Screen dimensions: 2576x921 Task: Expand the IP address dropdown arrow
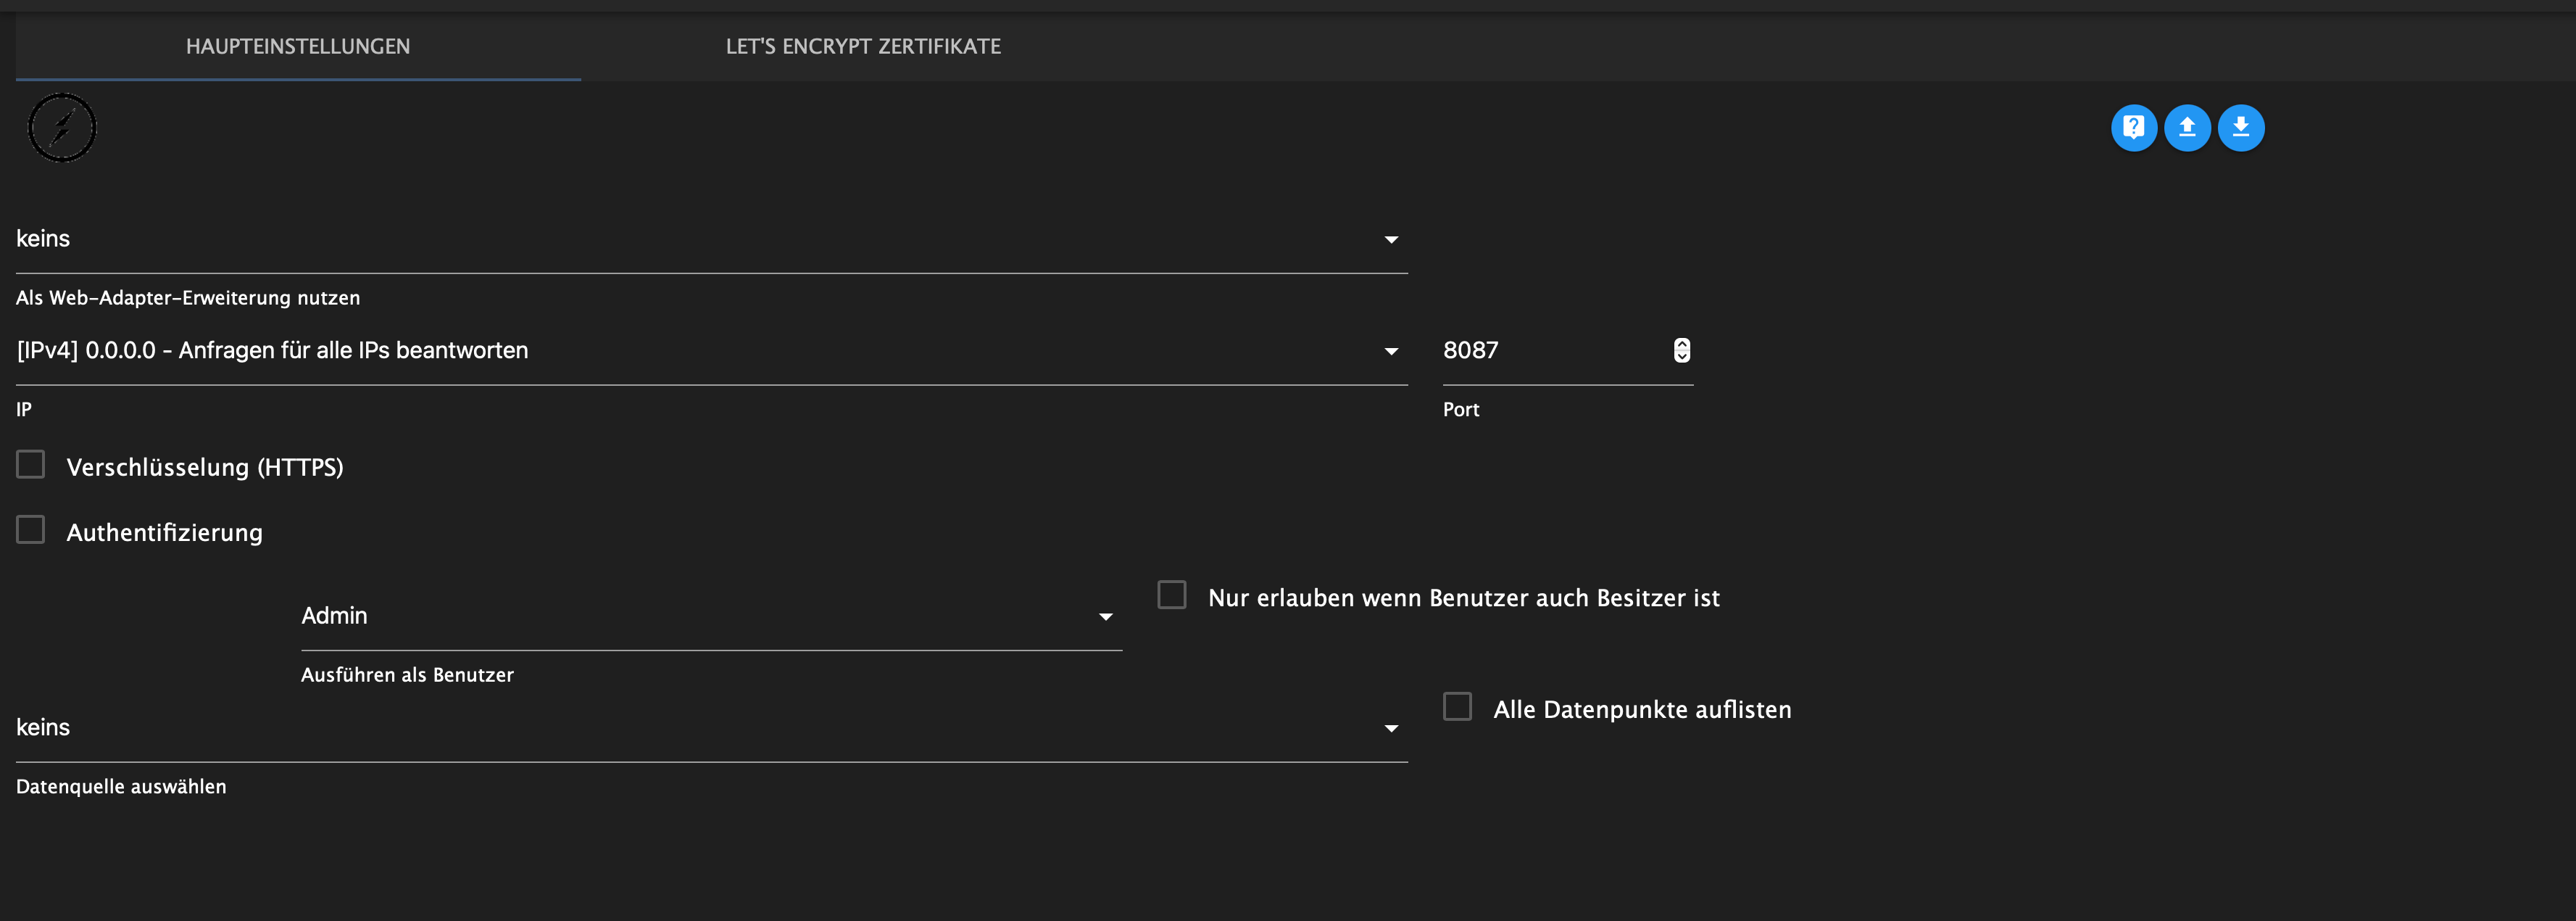pyautogui.click(x=1390, y=352)
